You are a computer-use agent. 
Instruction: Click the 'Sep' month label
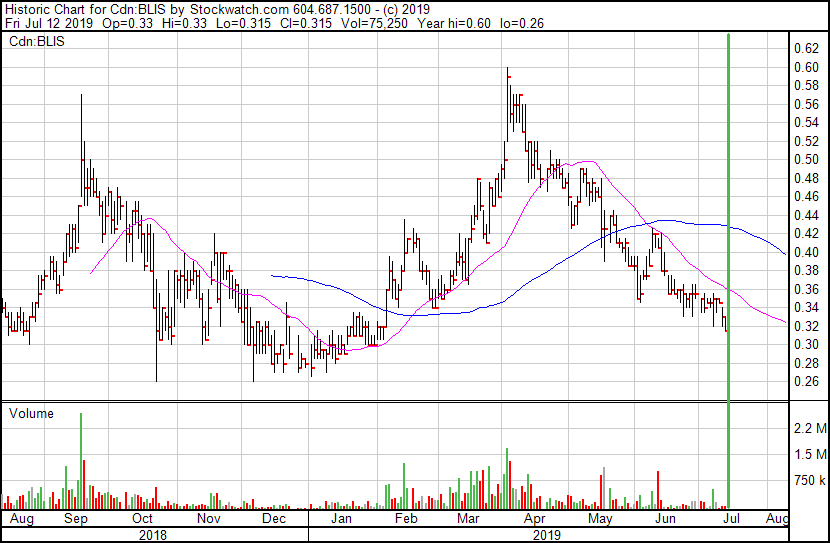pyautogui.click(x=76, y=519)
